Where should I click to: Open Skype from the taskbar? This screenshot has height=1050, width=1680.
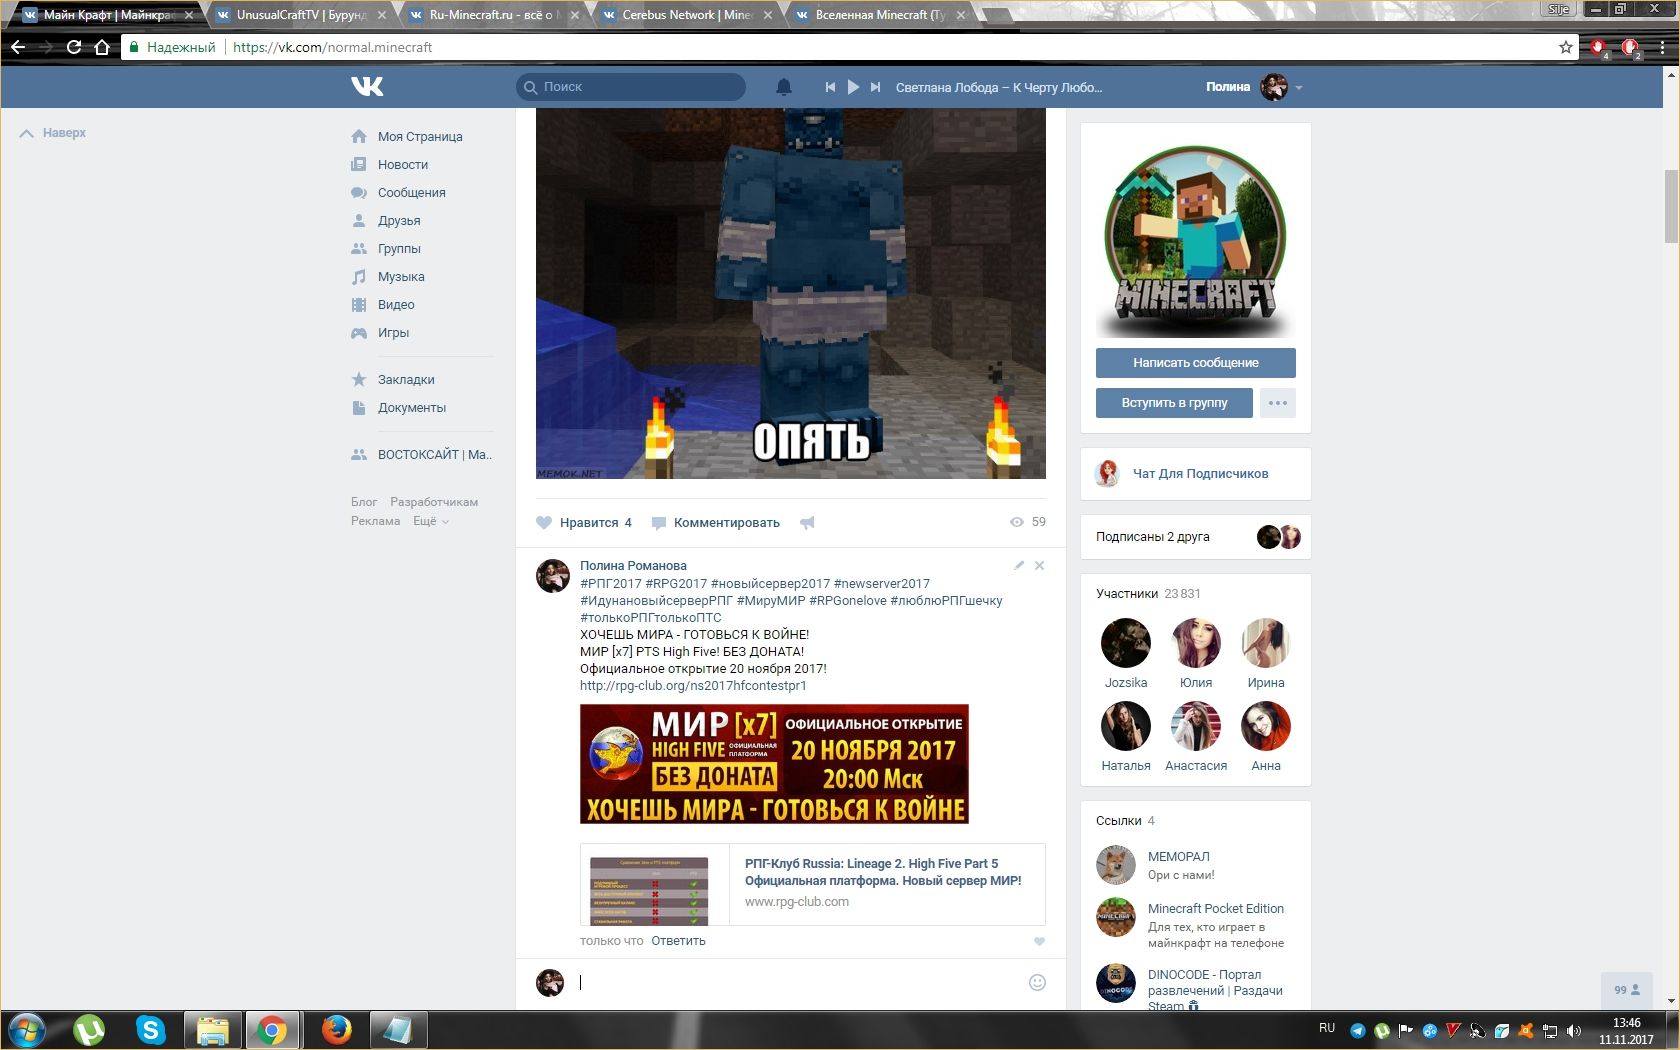[150, 1029]
